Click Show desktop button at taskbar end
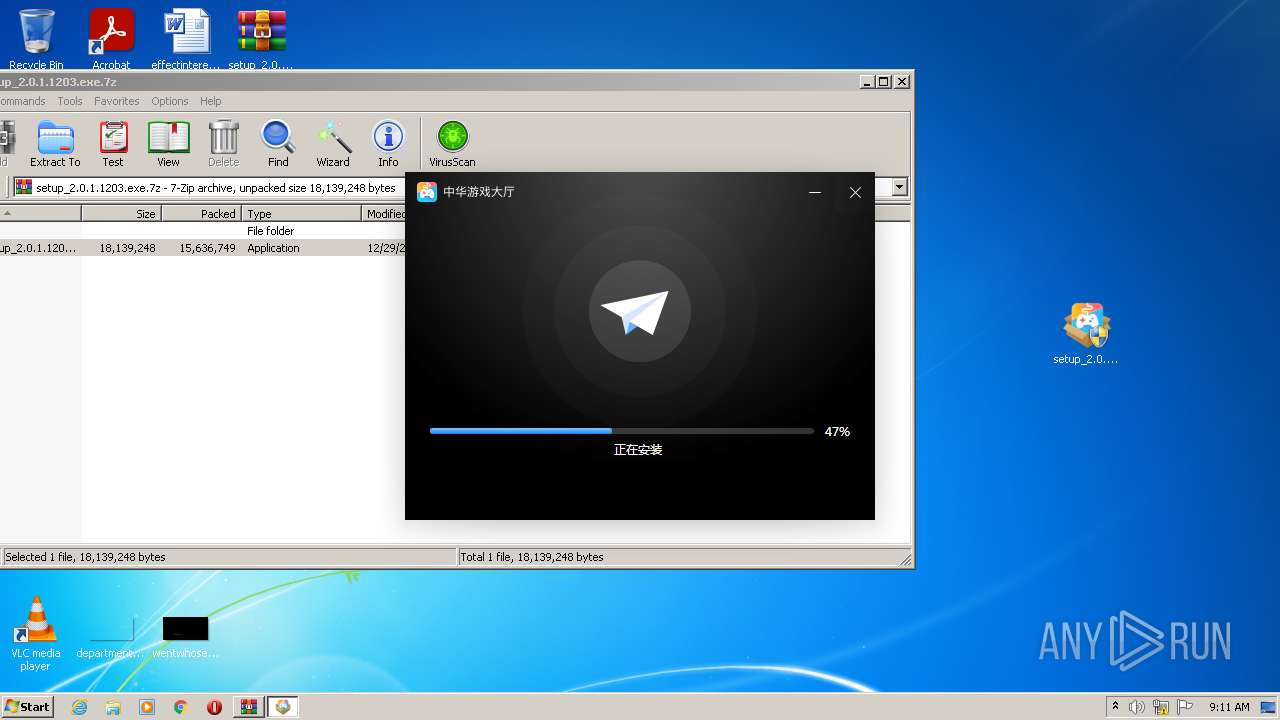This screenshot has height=720, width=1280. [x=1270, y=707]
